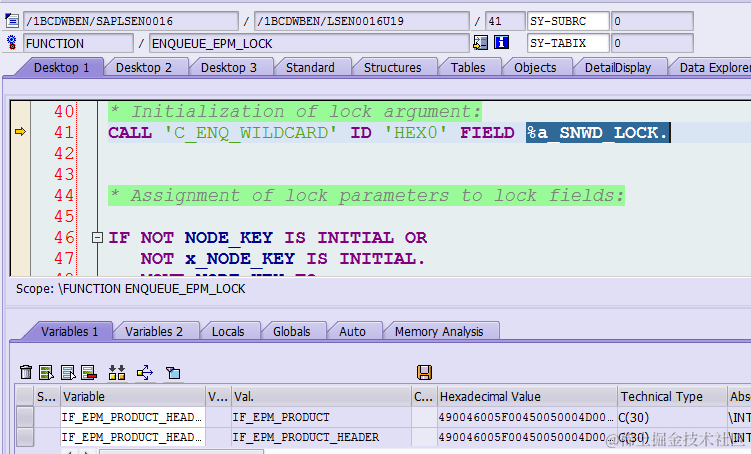Click the line number field showing 41
751x454 pixels.
(x=505, y=21)
